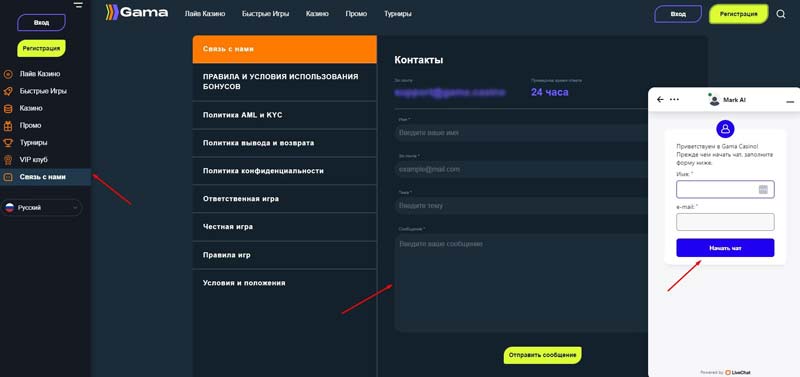The height and width of the screenshot is (377, 800).
Task: Open Правила и условия использования бонусов
Action: point(284,82)
